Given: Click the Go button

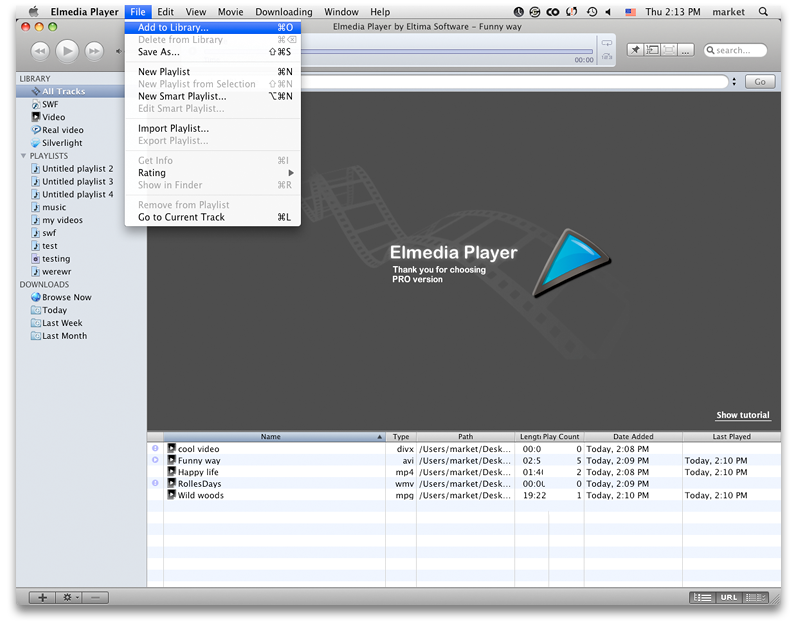Looking at the screenshot, I should (760, 82).
